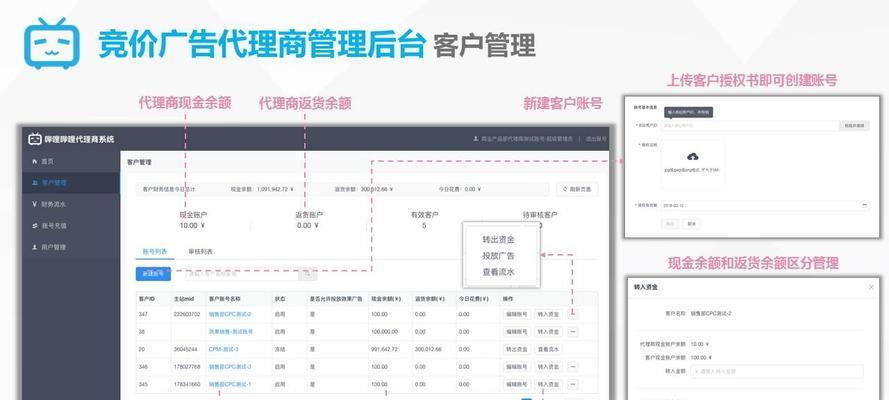Click 转出资金 in the CPM-测试-3 row
This screenshot has width=889, height=400.
(517, 350)
